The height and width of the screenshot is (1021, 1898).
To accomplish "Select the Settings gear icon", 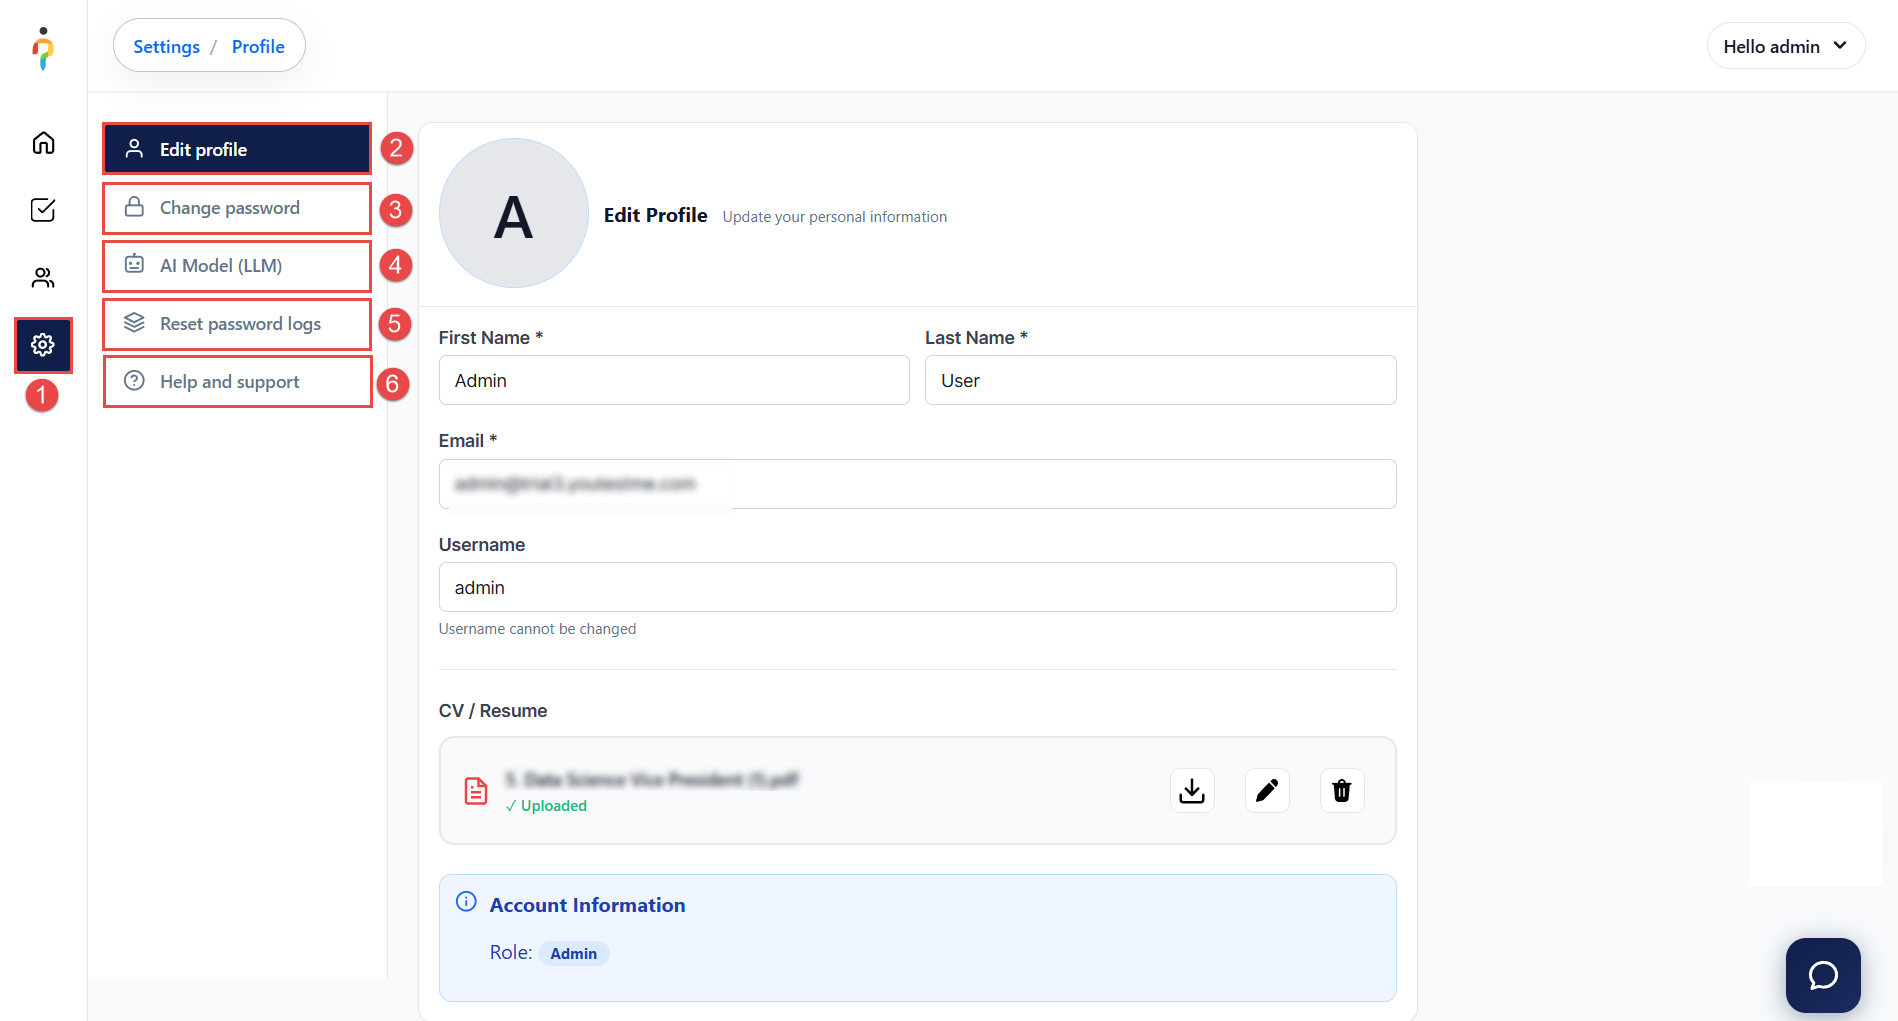I will point(43,345).
